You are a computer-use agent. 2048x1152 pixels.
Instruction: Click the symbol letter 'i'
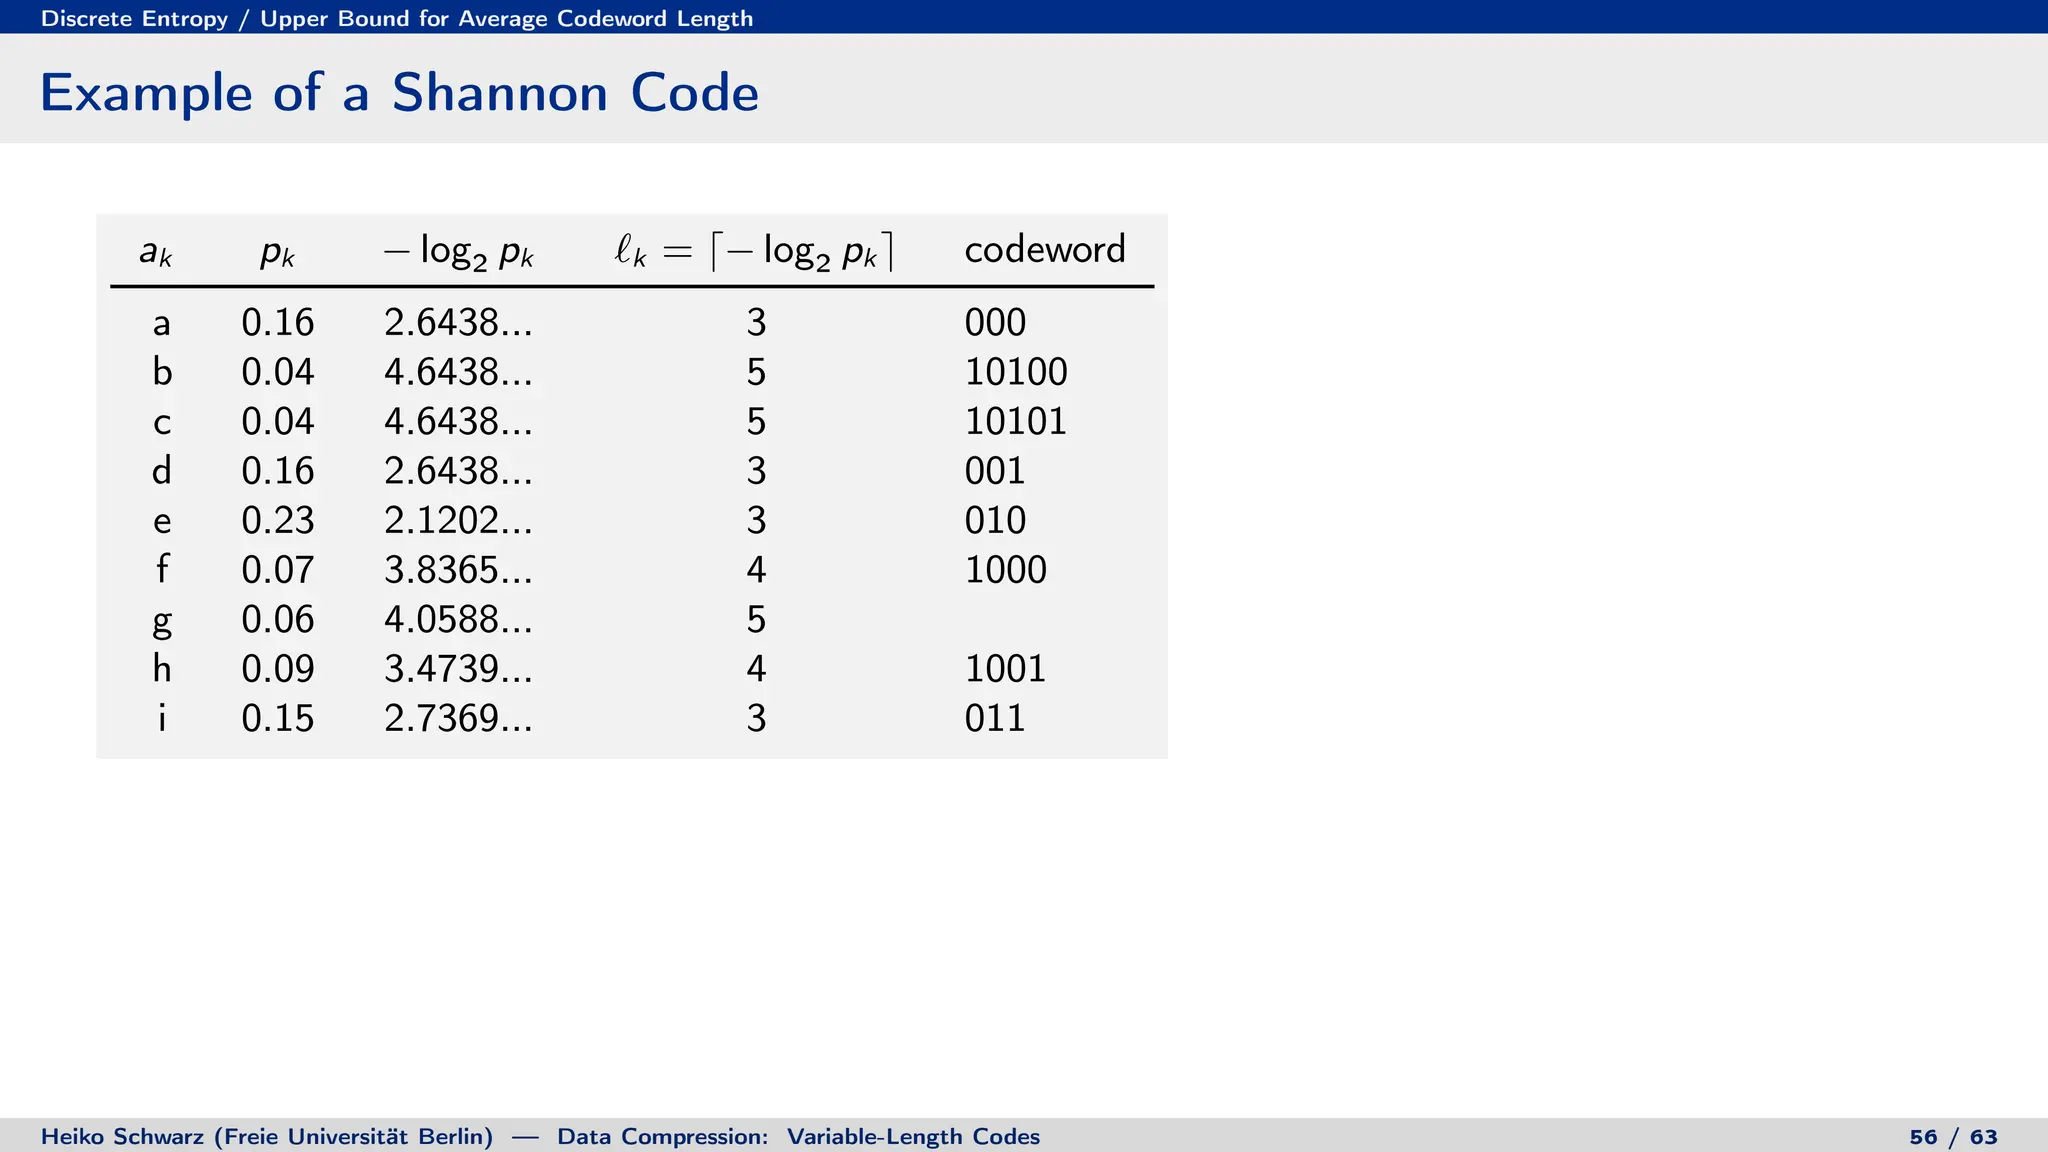coord(162,717)
